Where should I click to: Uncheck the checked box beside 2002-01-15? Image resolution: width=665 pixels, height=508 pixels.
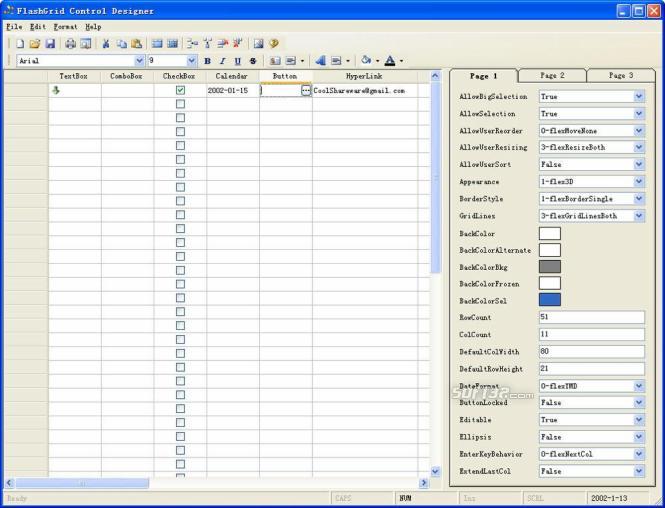coord(180,90)
